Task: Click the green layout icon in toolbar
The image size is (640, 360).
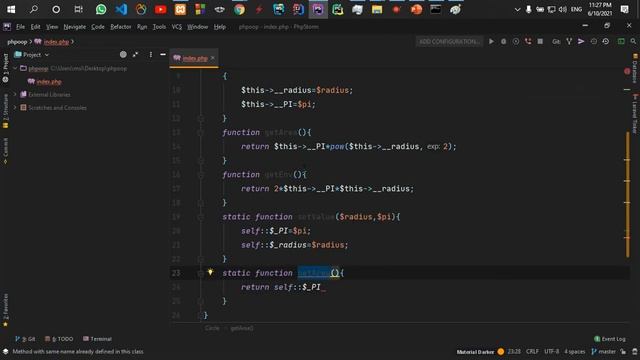Action: pos(621,42)
